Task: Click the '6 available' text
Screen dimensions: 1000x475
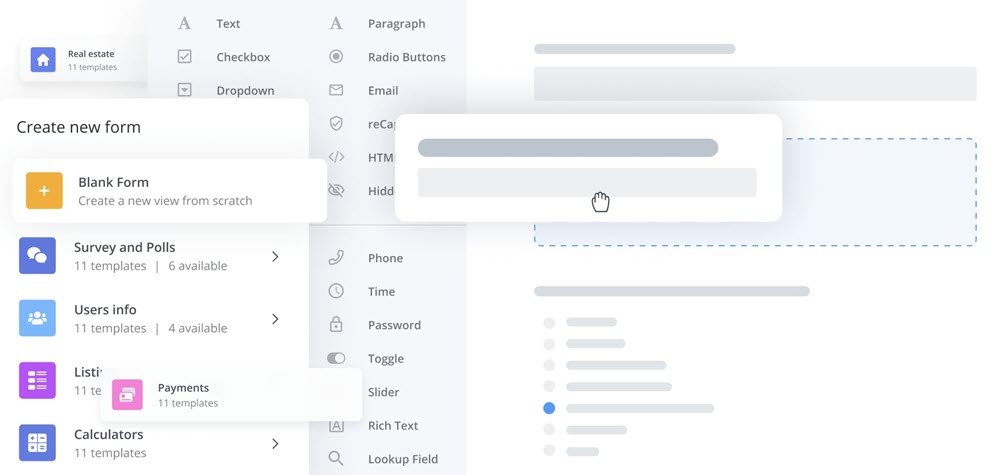Action: tap(198, 266)
